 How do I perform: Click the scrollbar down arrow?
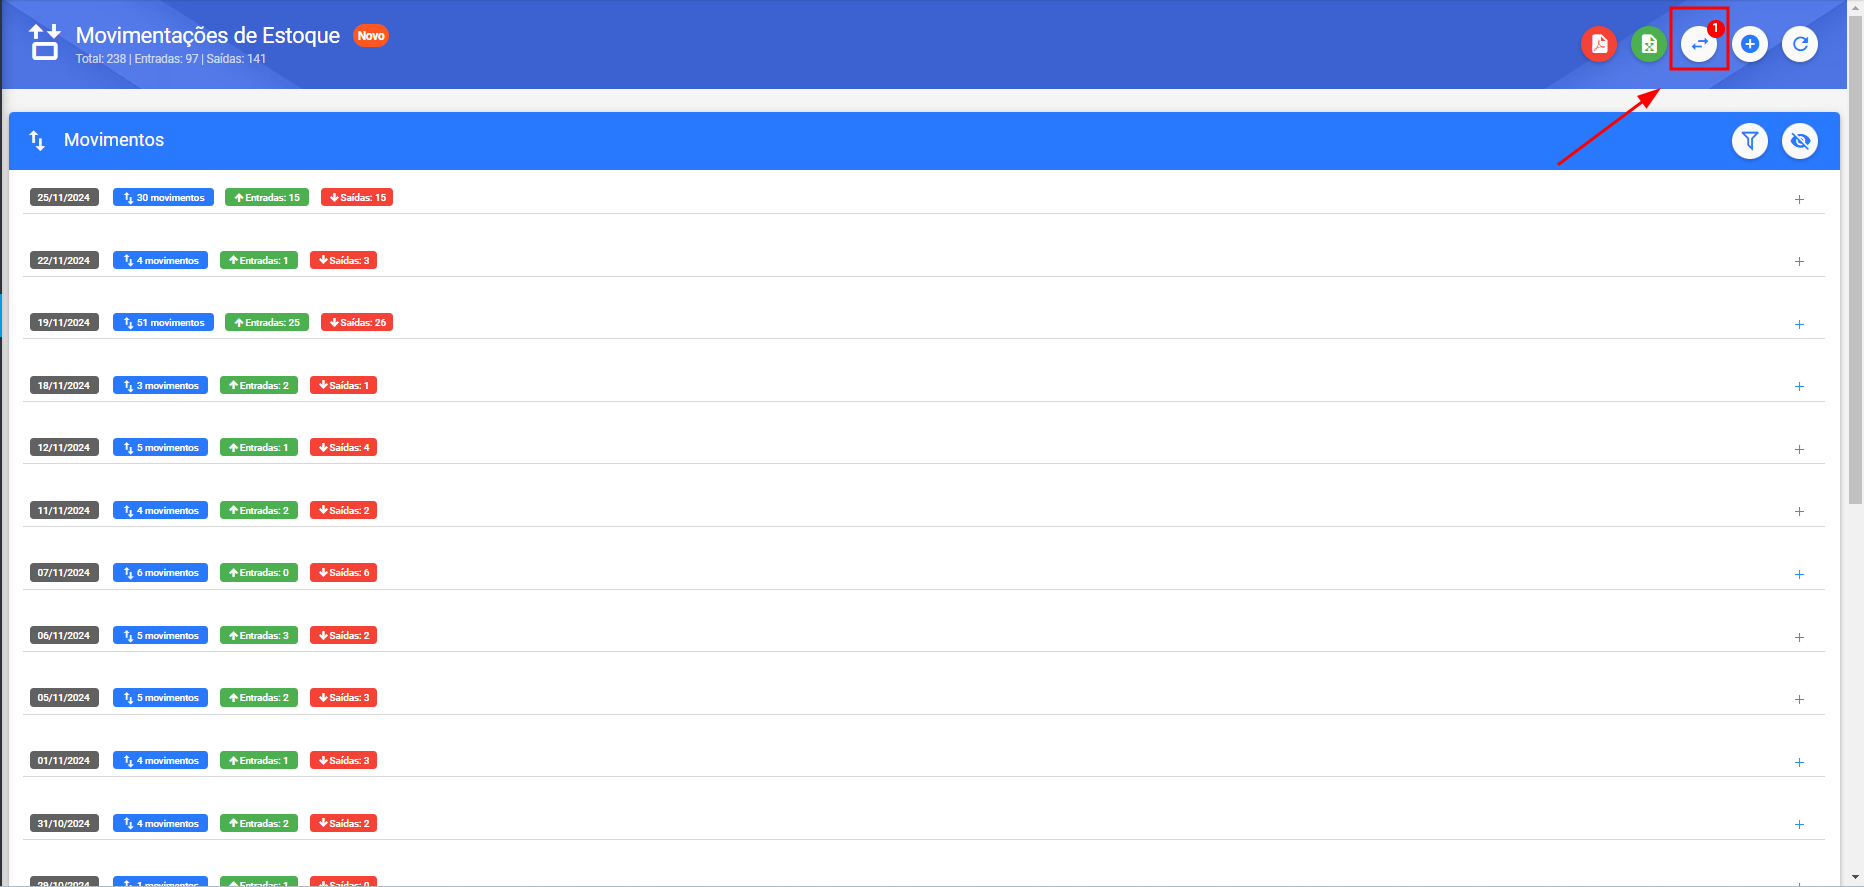pos(1855,878)
